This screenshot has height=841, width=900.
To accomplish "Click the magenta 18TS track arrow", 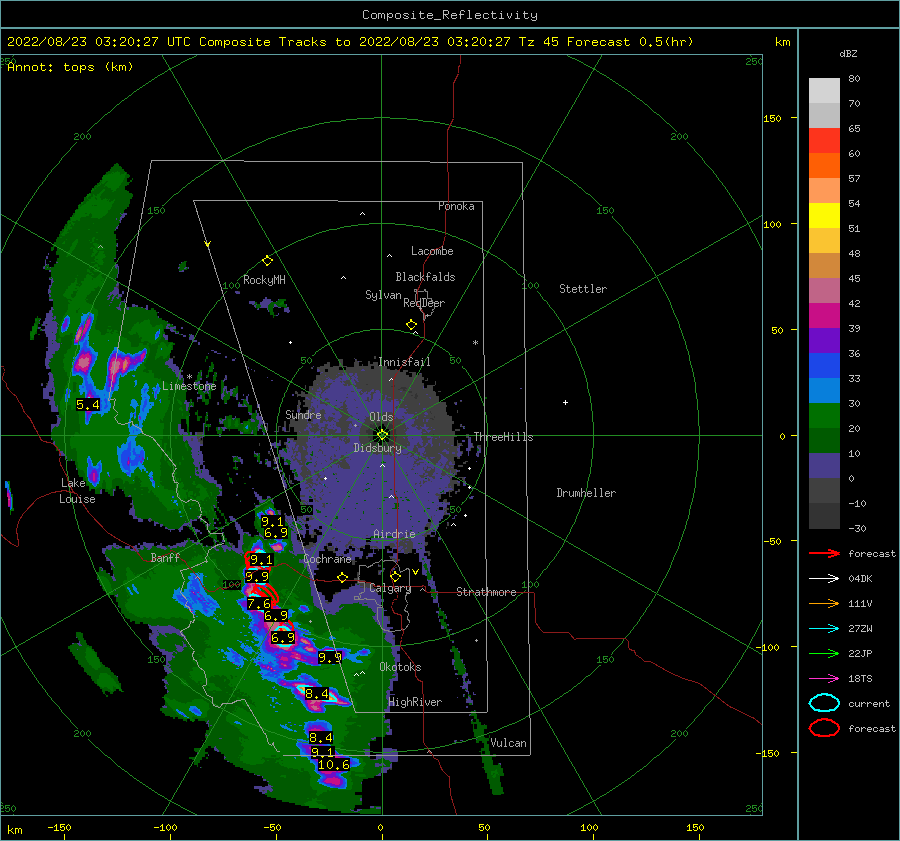I will pyautogui.click(x=824, y=679).
